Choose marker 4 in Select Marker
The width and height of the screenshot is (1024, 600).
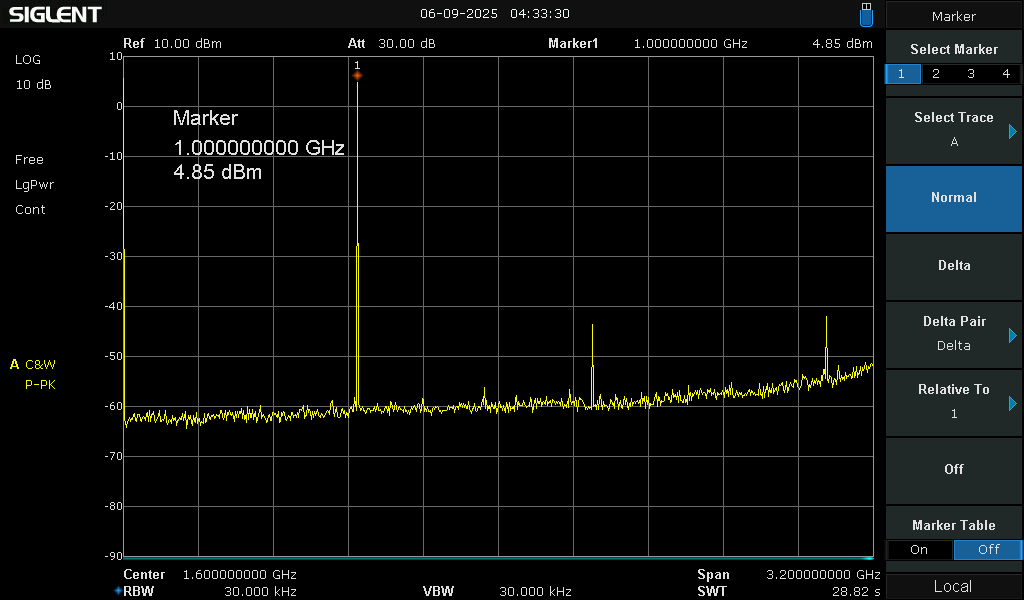pos(1005,74)
